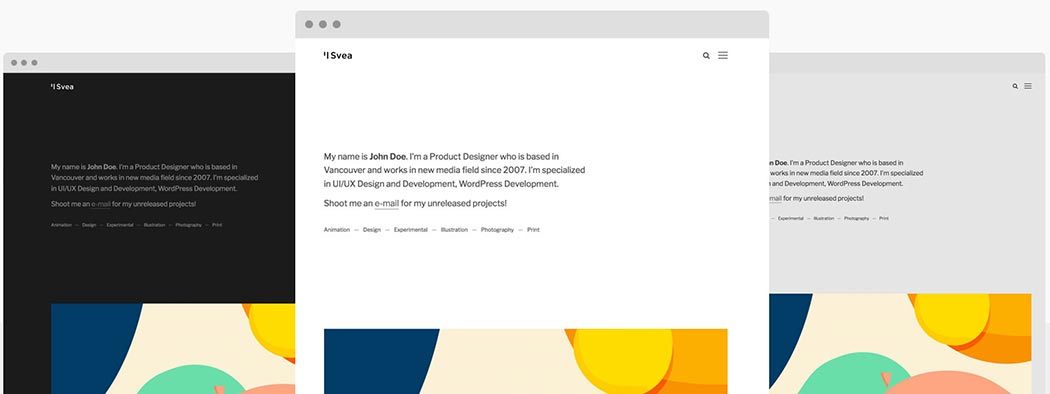
Task: Choose Print in the dark left window
Action: click(x=217, y=225)
